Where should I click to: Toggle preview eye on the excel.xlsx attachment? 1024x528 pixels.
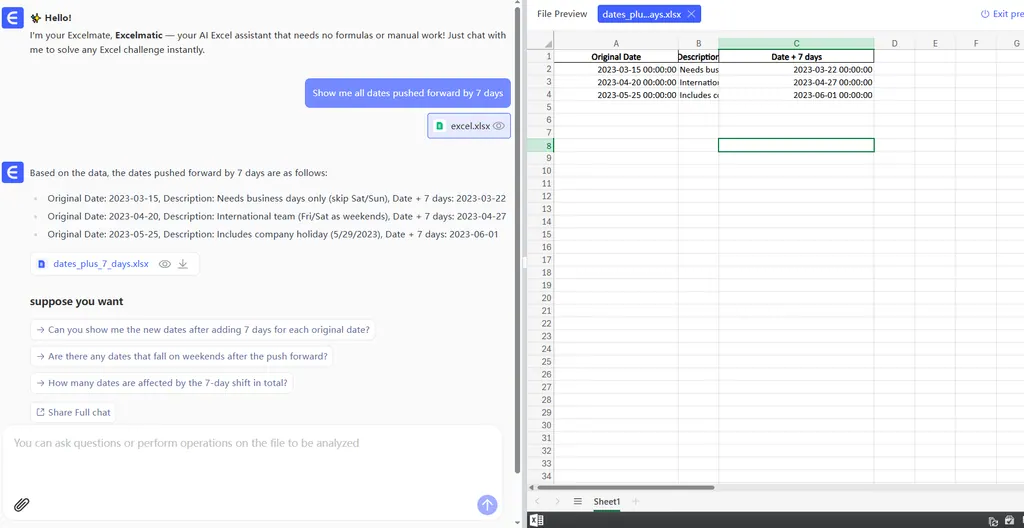tap(498, 126)
